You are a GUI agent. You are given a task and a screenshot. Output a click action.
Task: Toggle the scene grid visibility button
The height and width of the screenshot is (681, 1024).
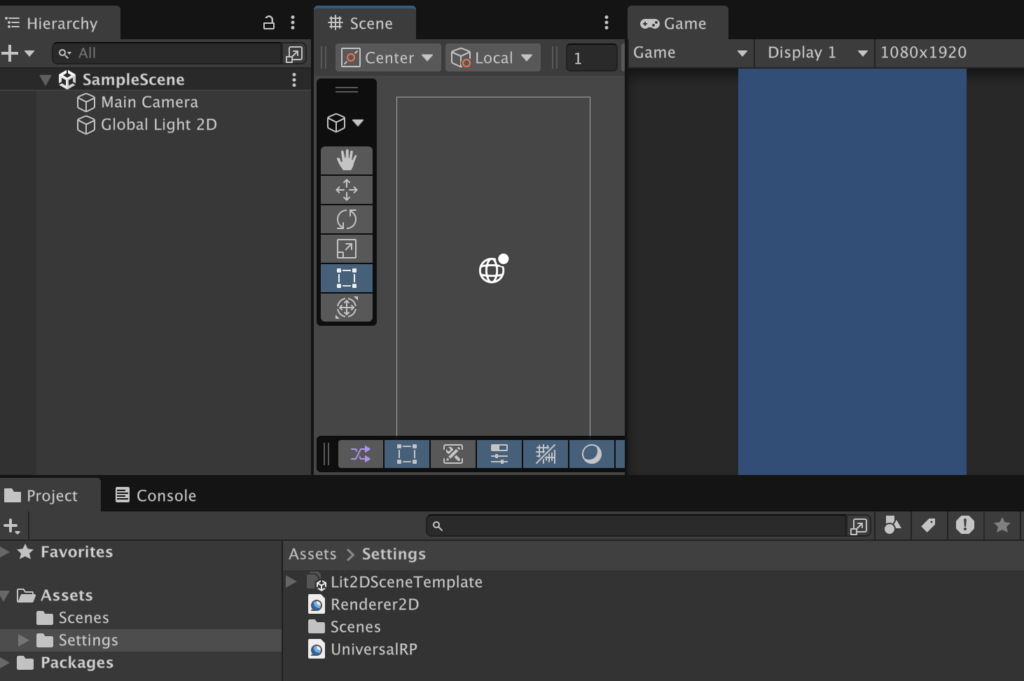(x=545, y=454)
